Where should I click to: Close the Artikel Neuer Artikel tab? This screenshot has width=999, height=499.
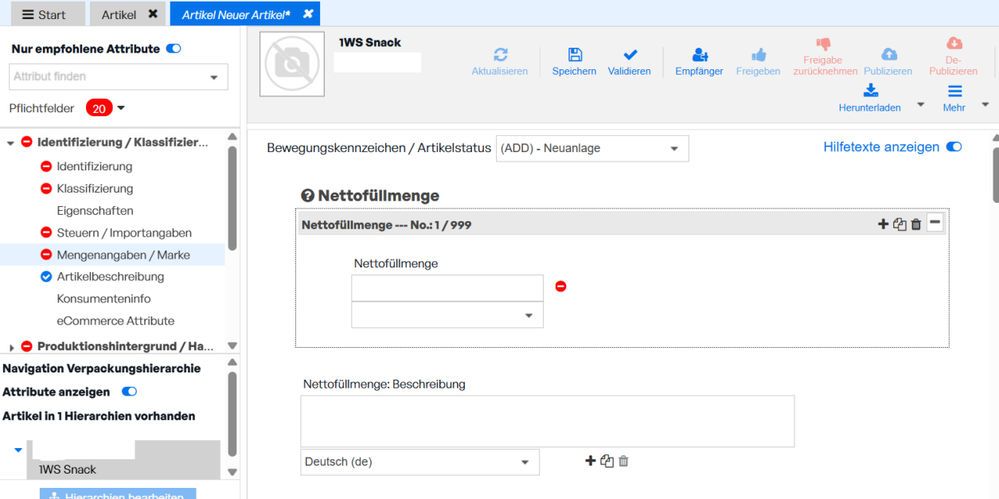308,13
